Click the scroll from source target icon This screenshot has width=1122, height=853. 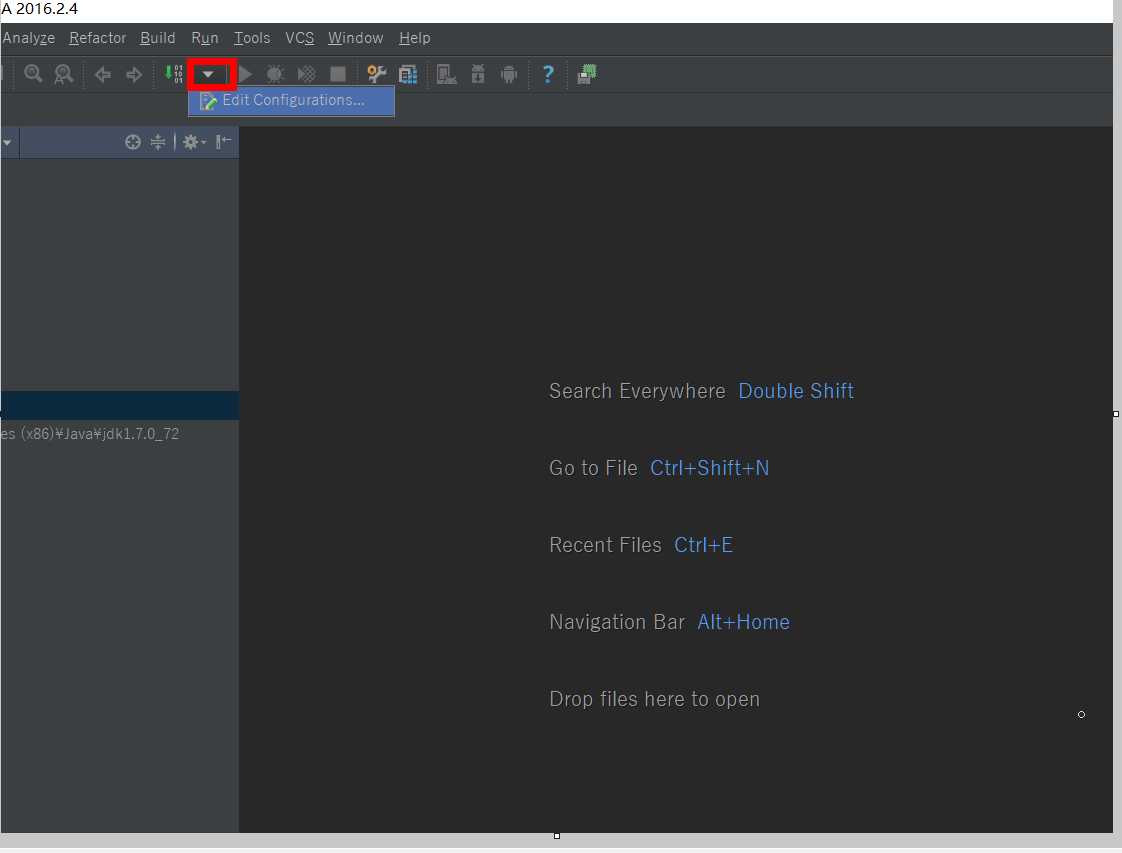click(x=132, y=142)
